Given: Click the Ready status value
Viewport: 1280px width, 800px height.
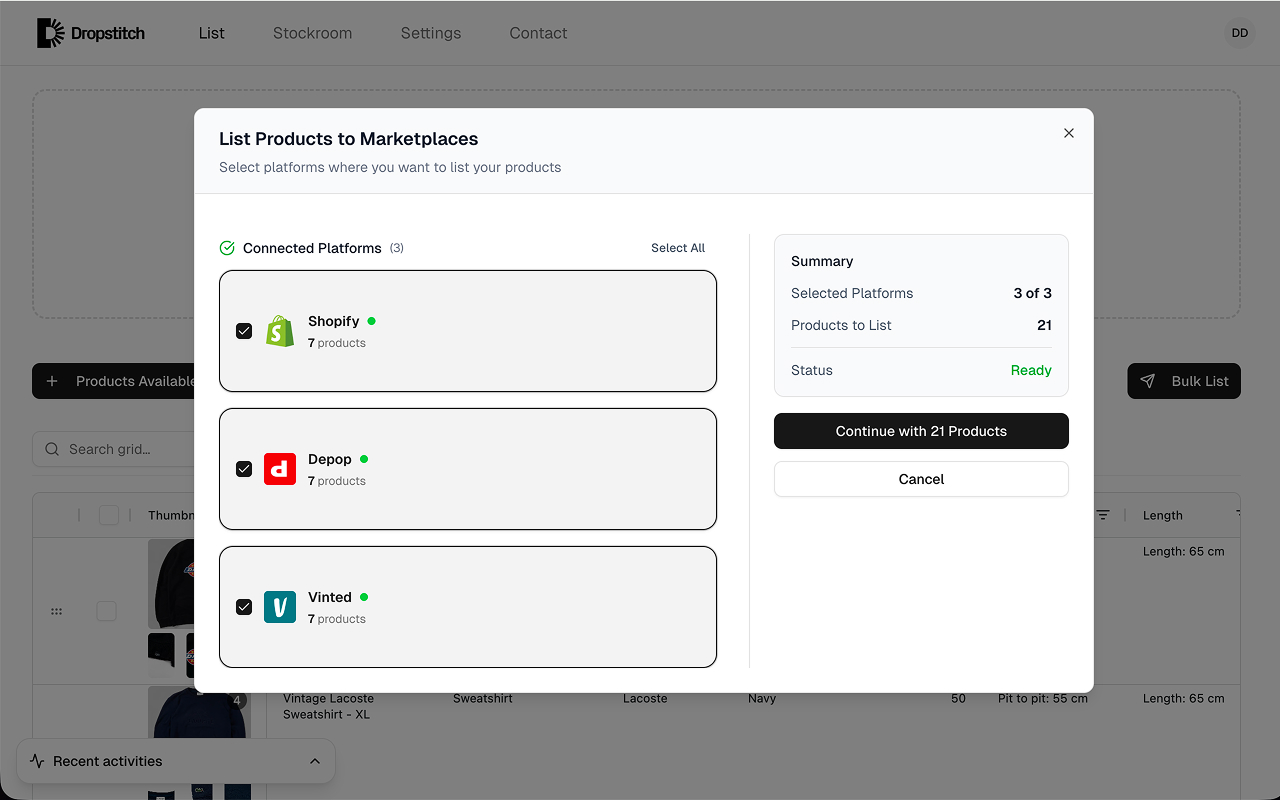Looking at the screenshot, I should (x=1031, y=370).
